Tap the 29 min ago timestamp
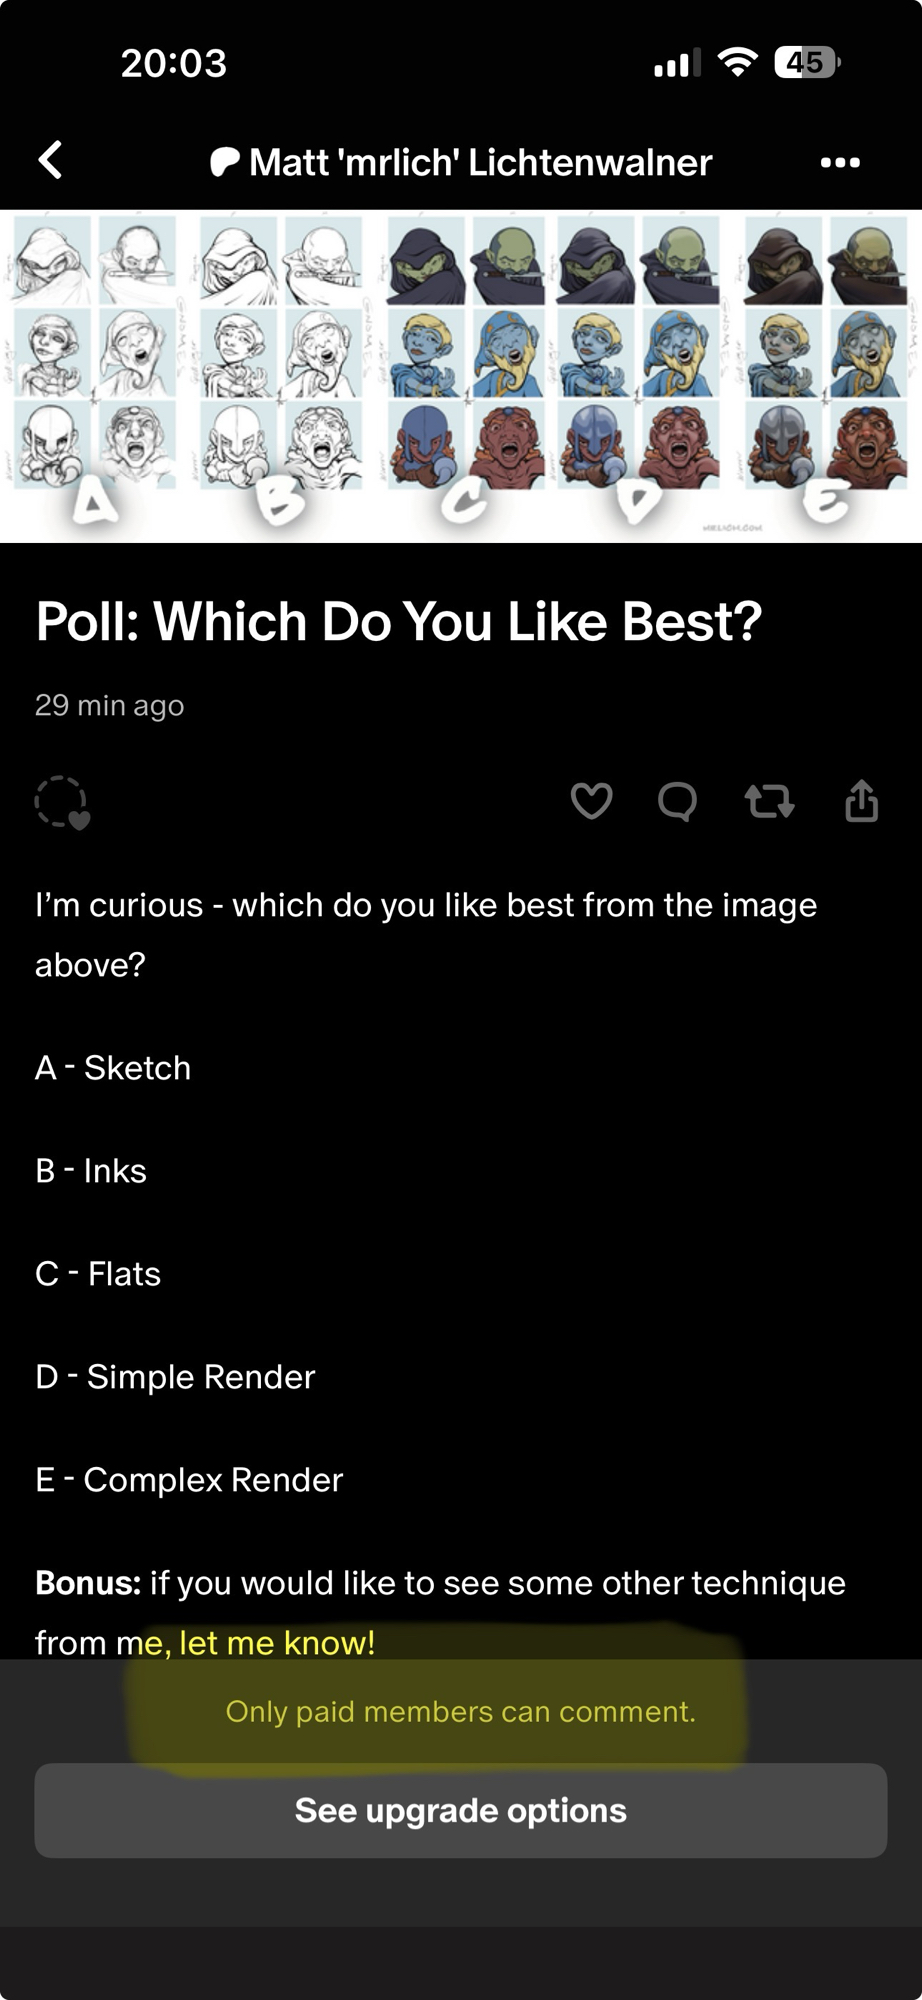This screenshot has width=922, height=2000. click(110, 705)
